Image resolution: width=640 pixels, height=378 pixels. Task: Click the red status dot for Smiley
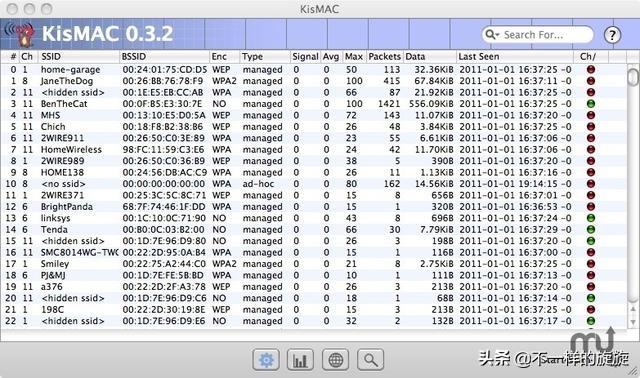coord(591,264)
